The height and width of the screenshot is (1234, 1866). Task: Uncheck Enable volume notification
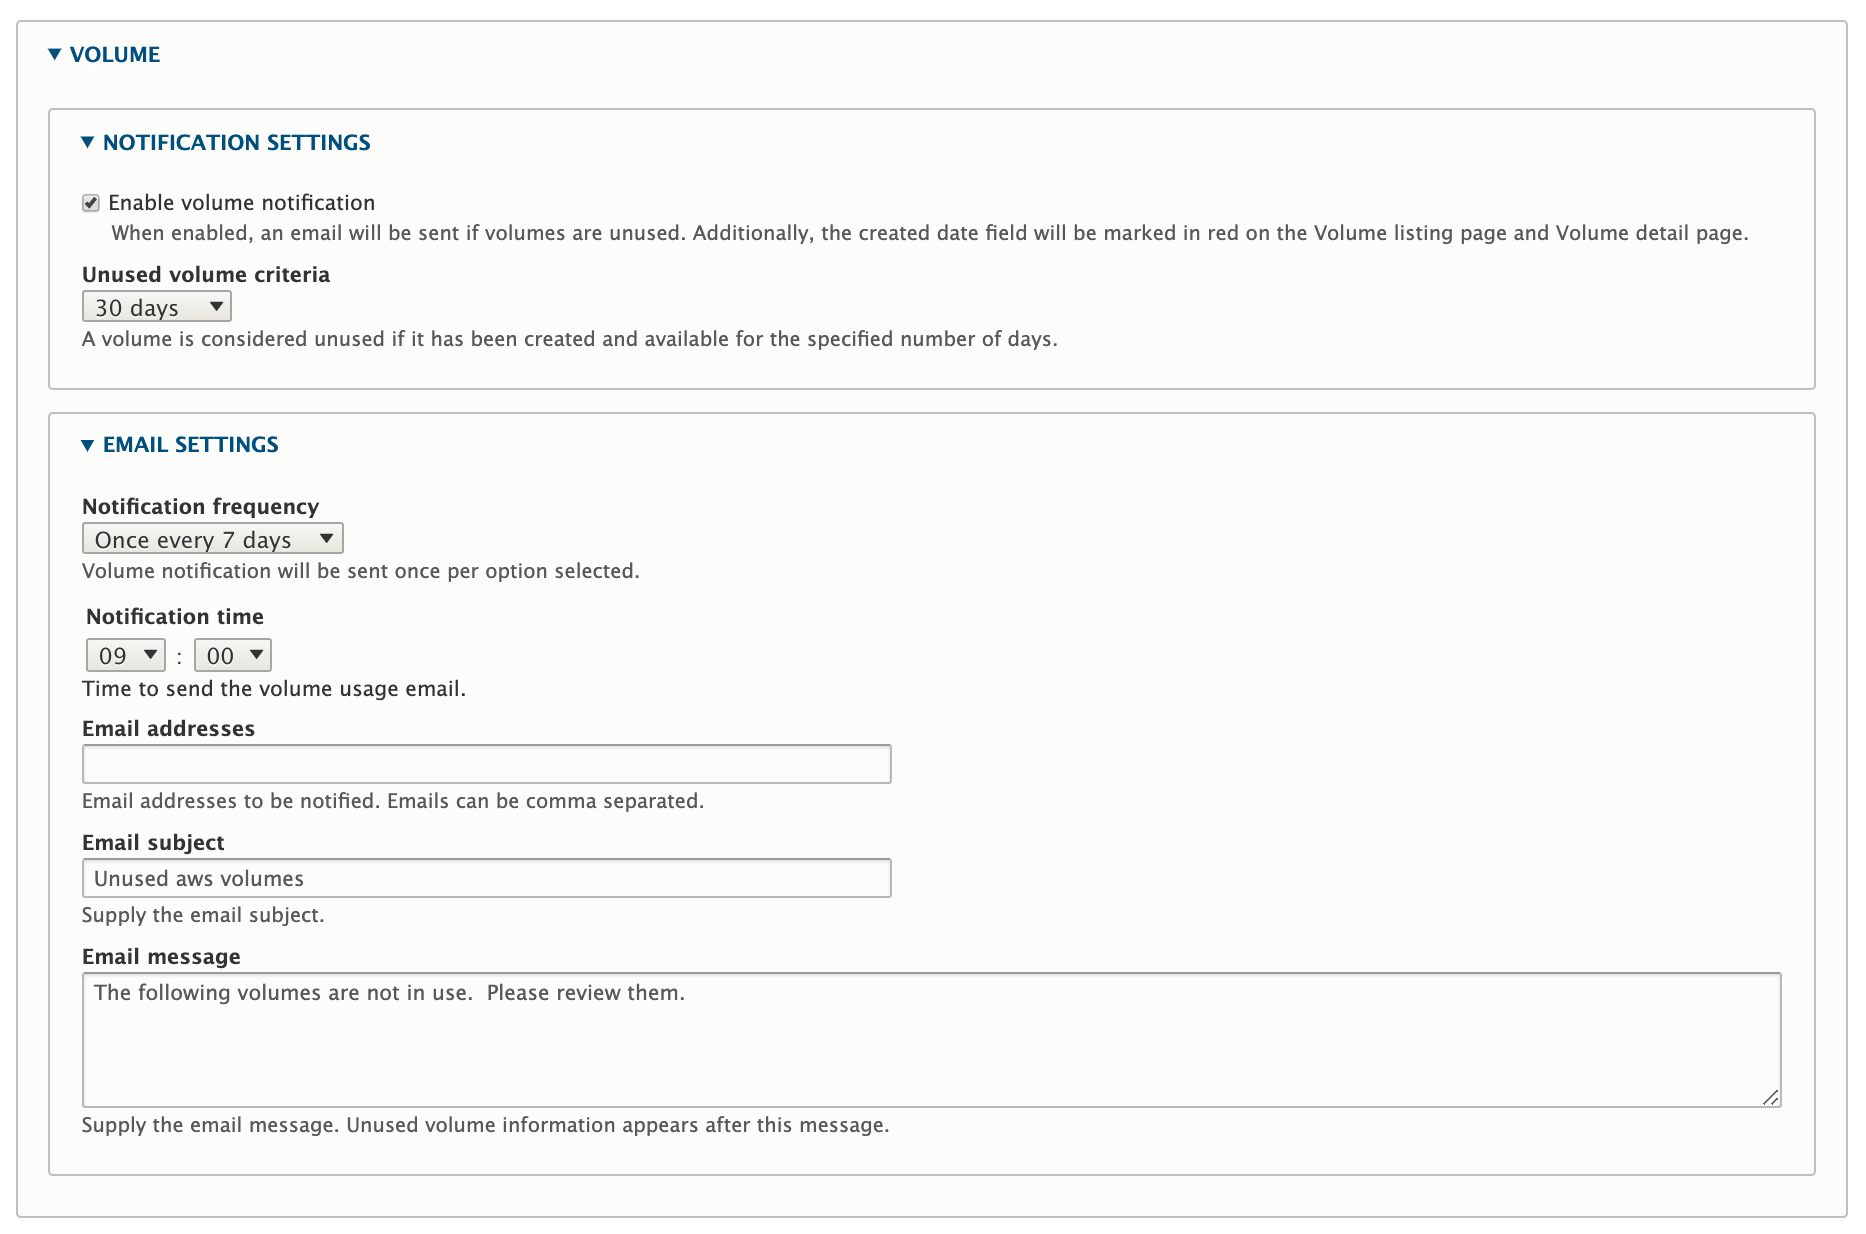coord(91,202)
